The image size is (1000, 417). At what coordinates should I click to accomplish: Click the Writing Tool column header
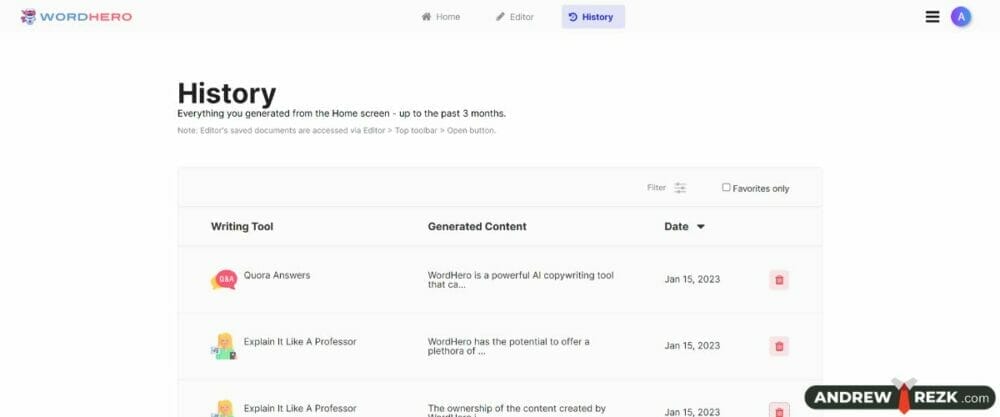(242, 226)
